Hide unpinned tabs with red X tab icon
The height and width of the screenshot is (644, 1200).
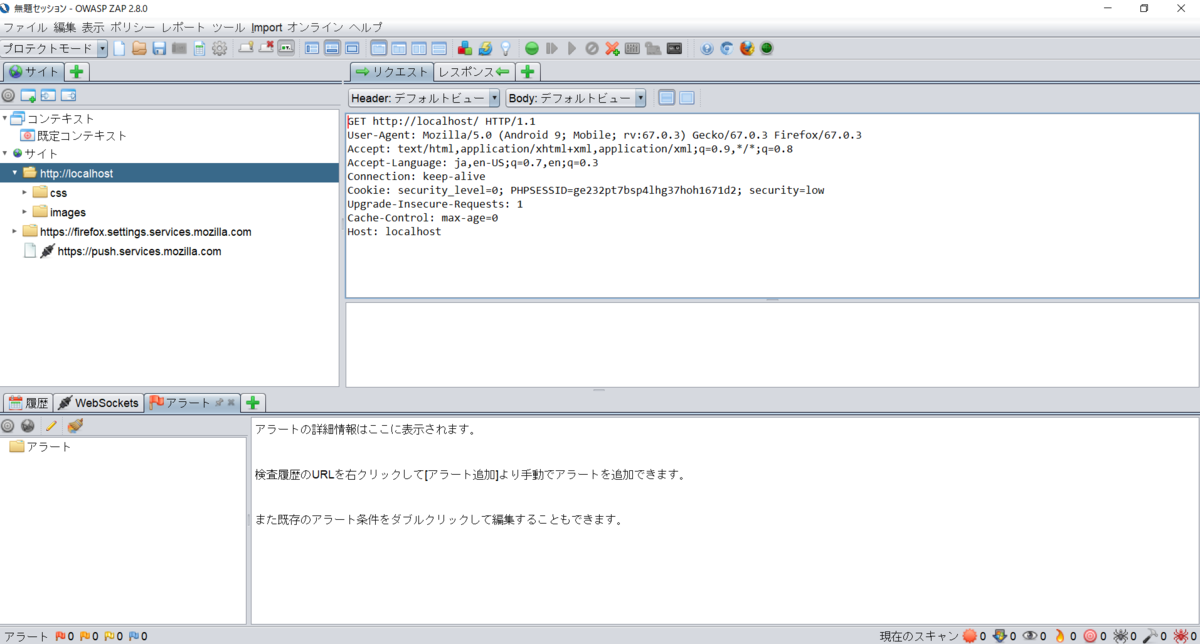click(x=266, y=48)
